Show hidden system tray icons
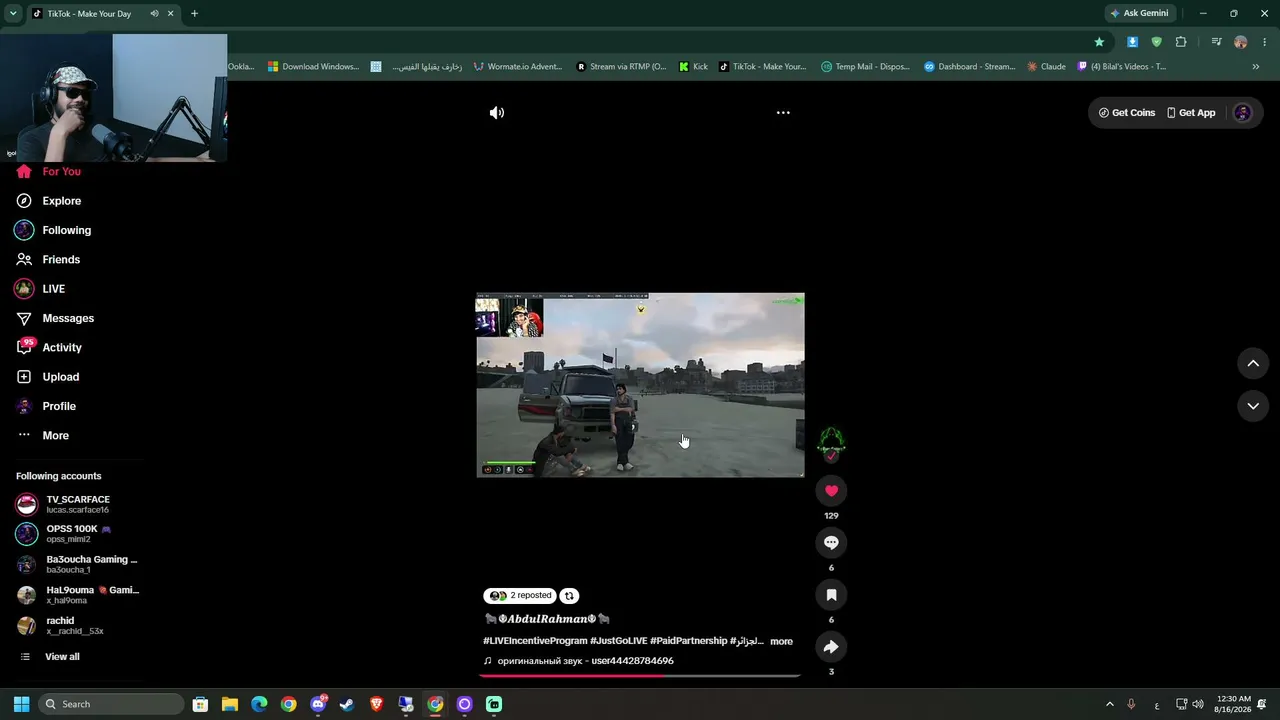This screenshot has width=1280, height=720. 1109,704
